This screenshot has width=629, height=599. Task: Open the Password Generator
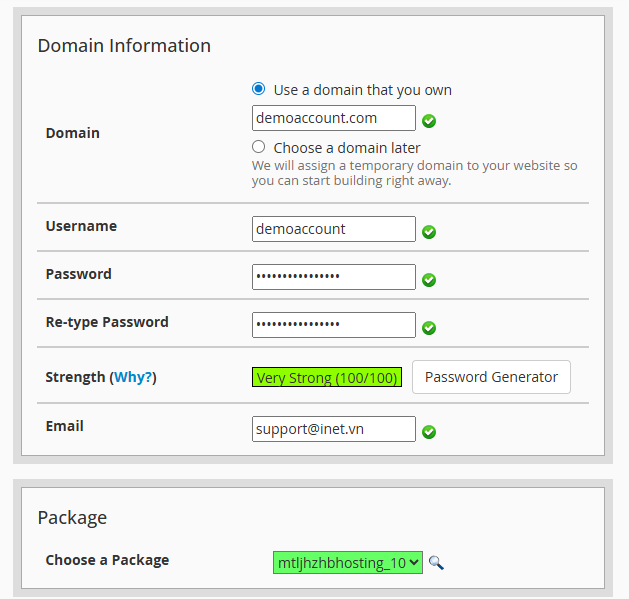(x=491, y=377)
